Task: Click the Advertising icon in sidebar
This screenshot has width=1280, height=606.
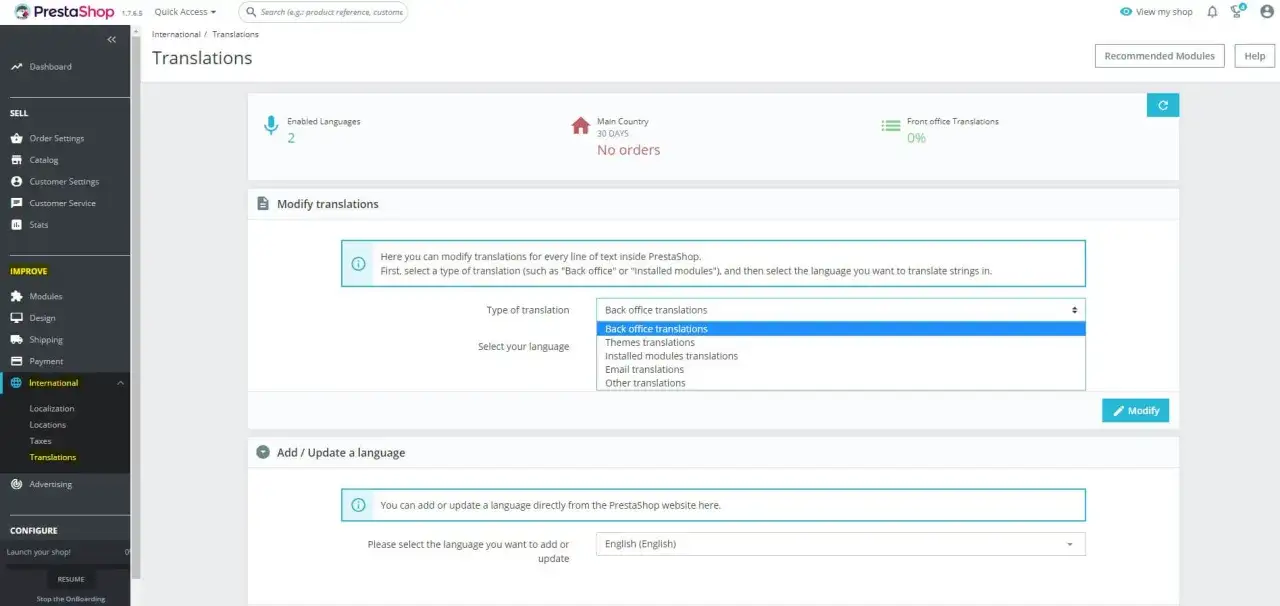Action: point(16,484)
